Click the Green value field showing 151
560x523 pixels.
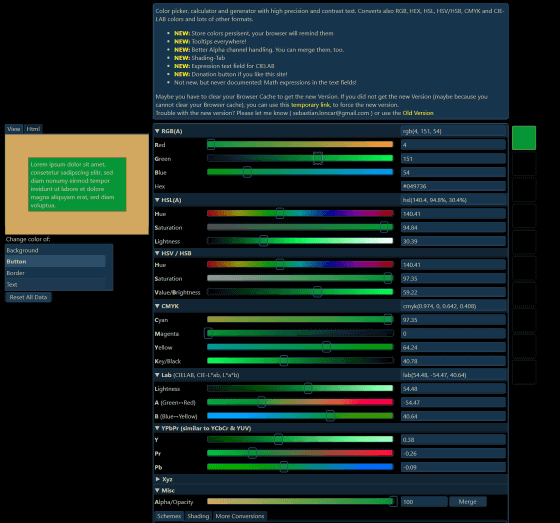453,159
